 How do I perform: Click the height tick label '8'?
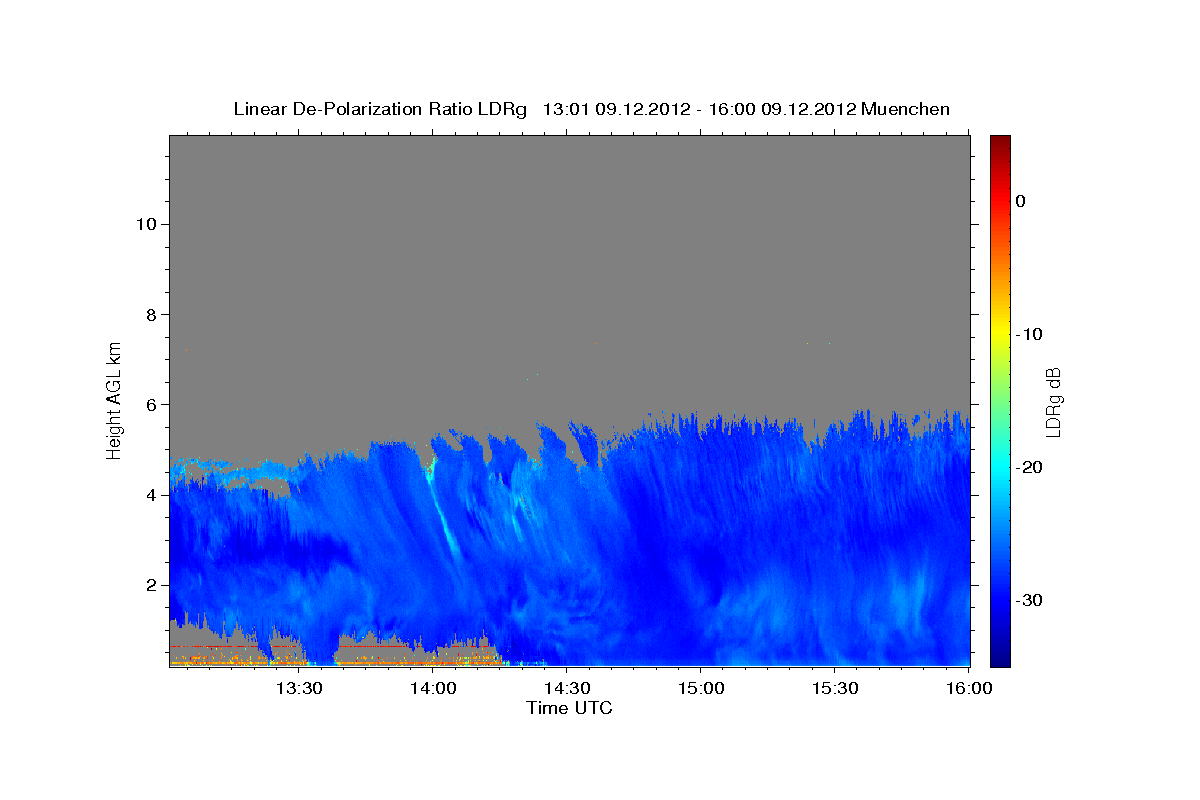pyautogui.click(x=149, y=314)
